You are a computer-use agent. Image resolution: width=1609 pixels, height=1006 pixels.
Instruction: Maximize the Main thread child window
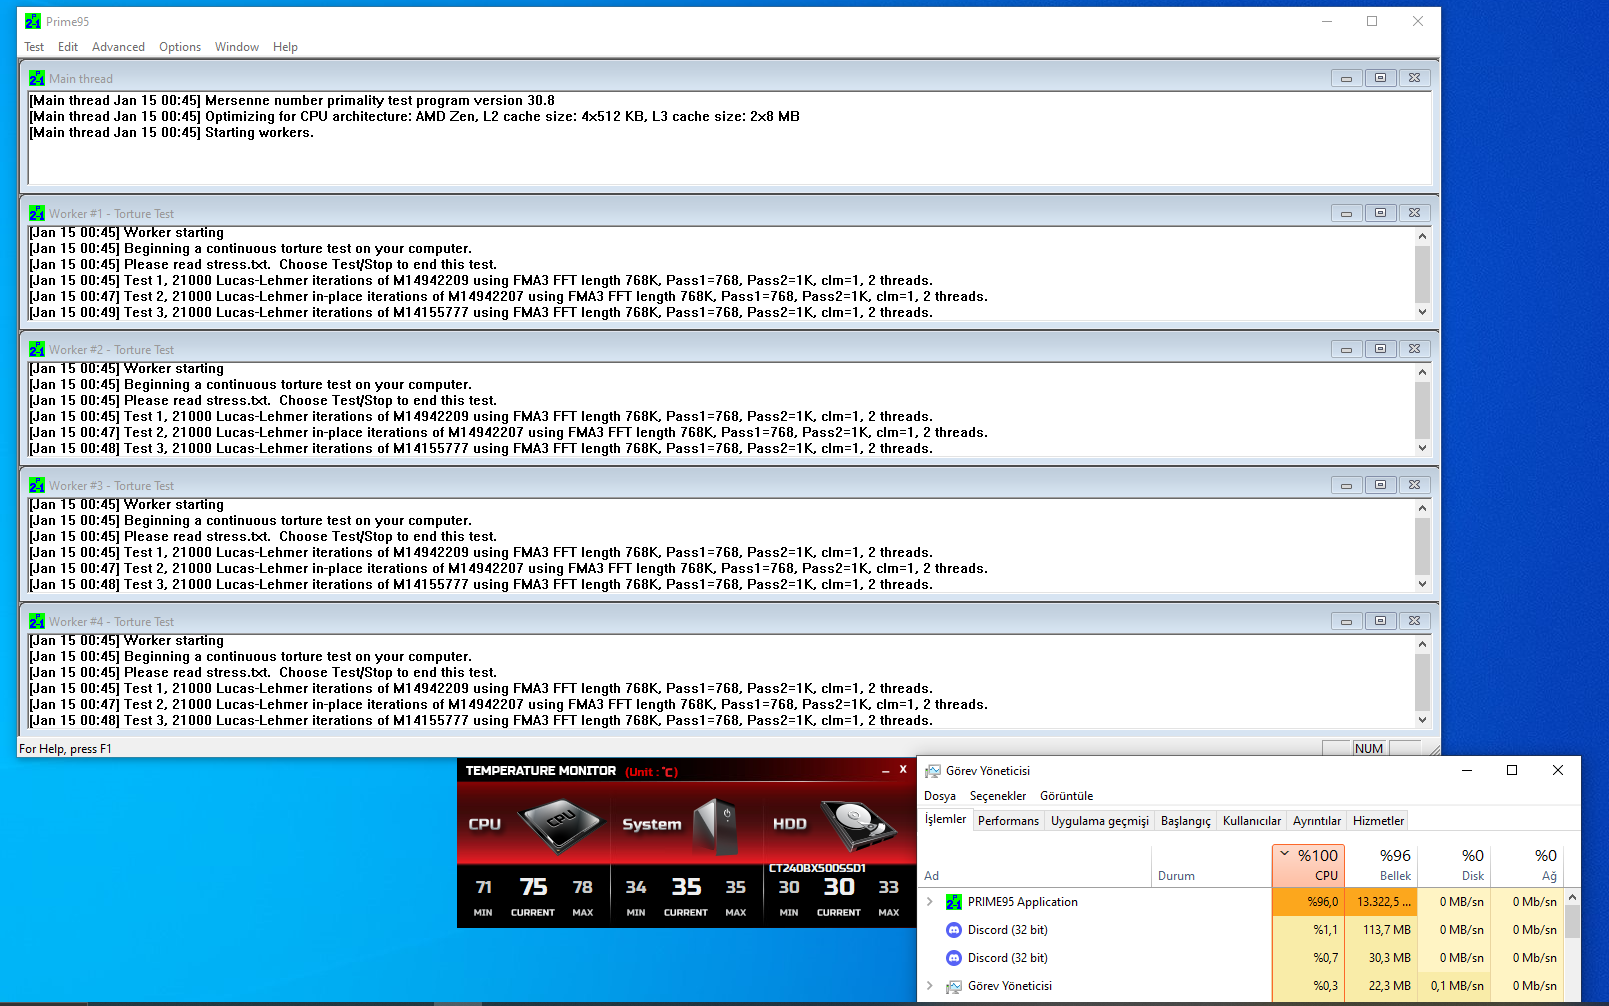point(1380,78)
